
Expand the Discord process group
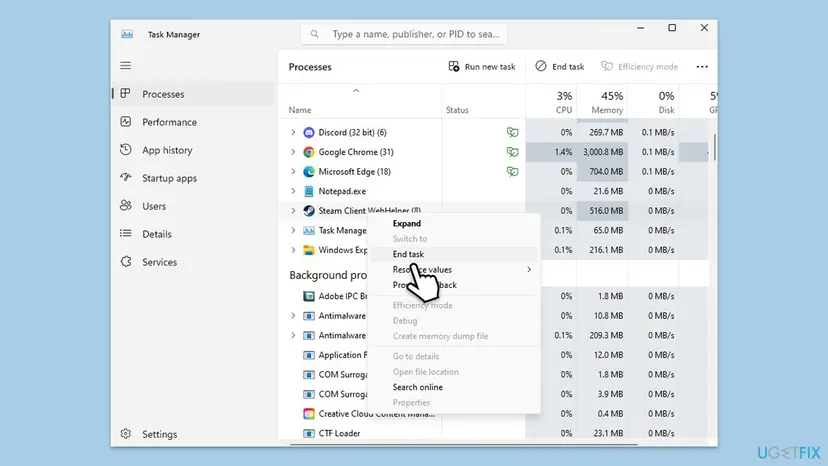(x=293, y=132)
